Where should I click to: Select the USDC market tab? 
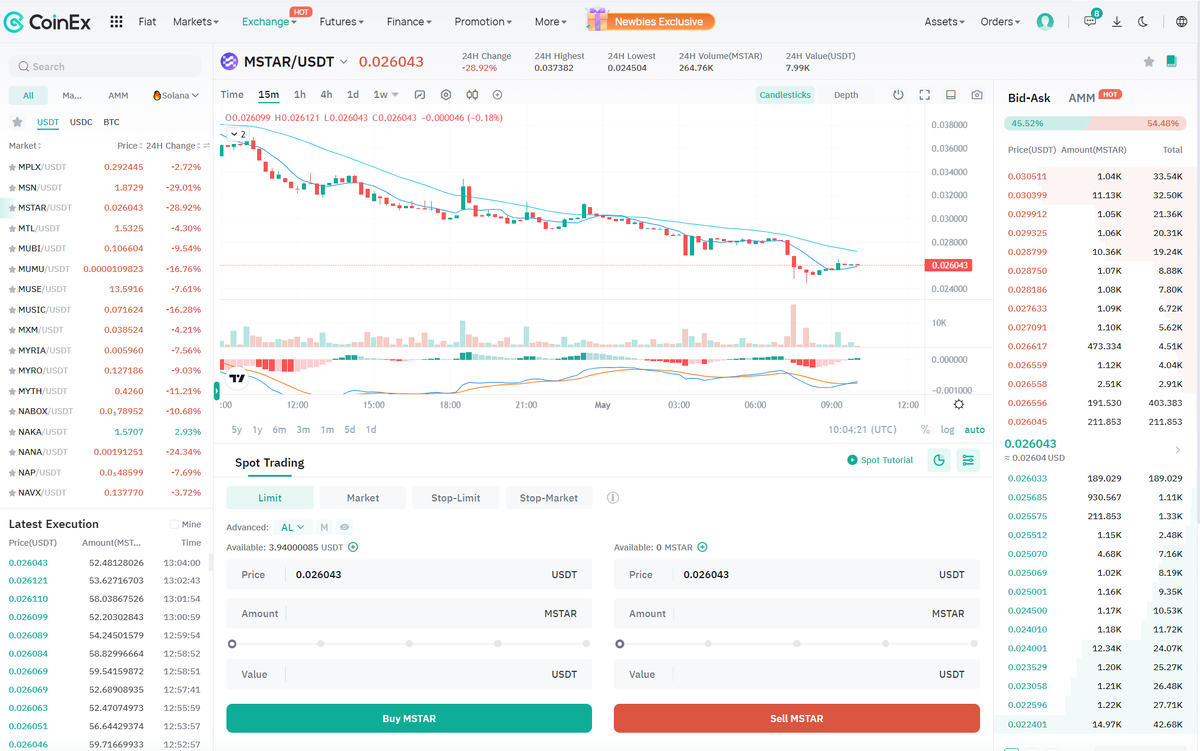pos(82,122)
